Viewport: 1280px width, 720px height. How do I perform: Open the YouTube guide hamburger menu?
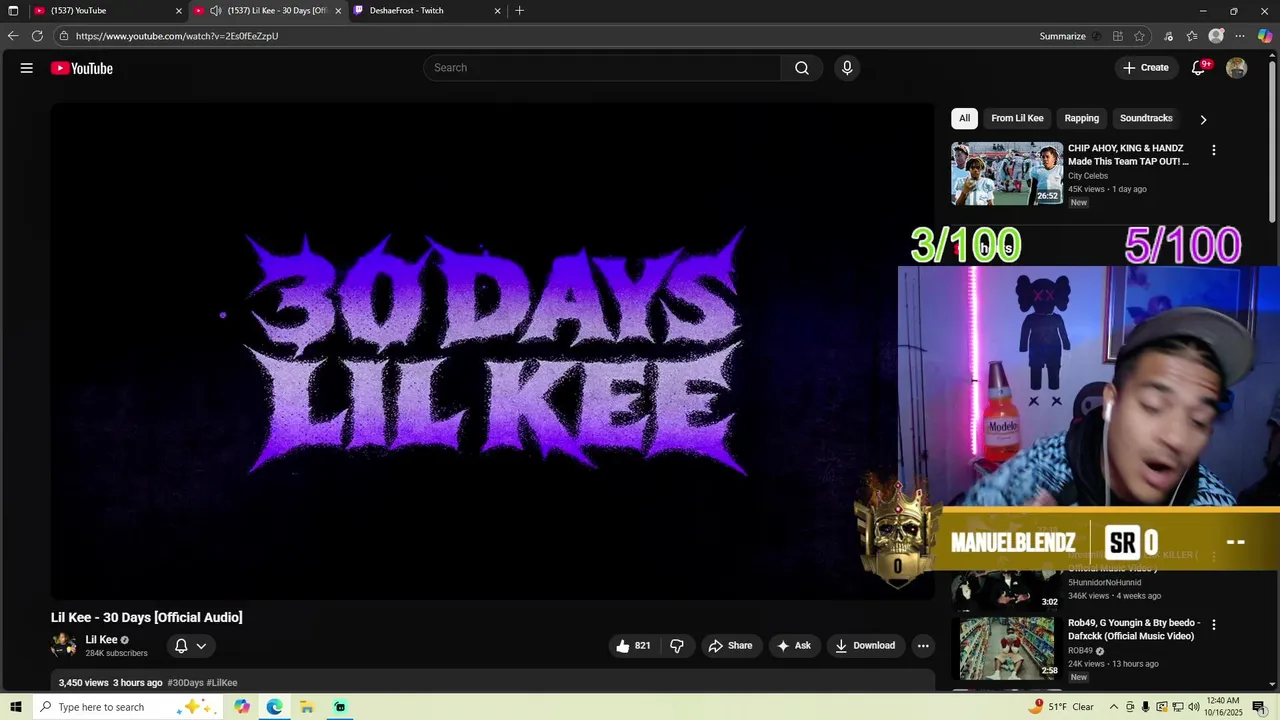click(x=27, y=68)
